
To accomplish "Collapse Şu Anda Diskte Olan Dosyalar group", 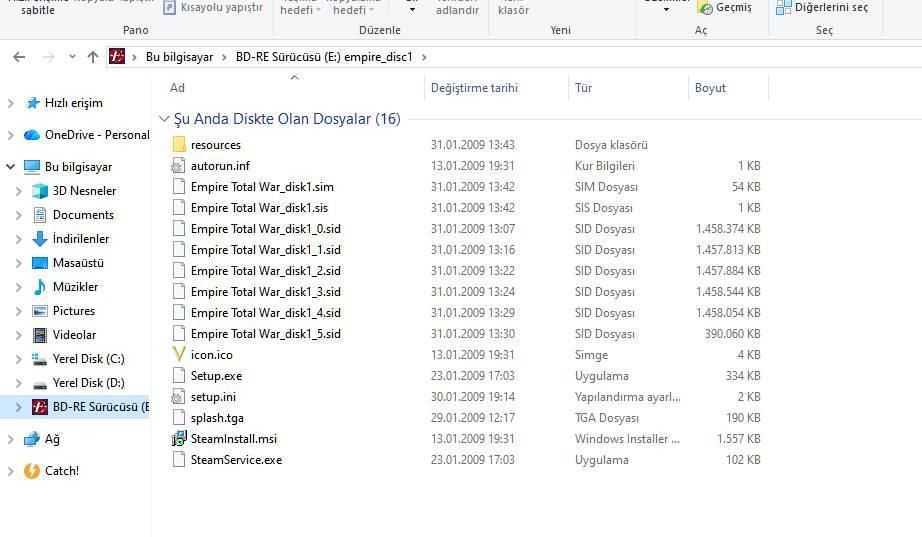I will [x=164, y=119].
